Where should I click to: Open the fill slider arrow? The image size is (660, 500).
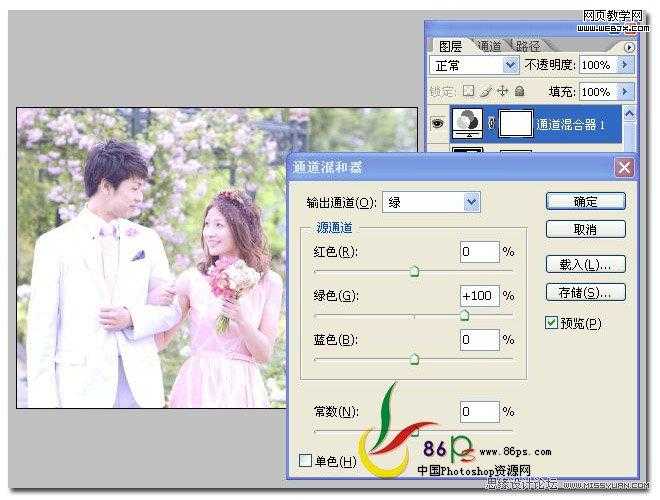click(625, 91)
